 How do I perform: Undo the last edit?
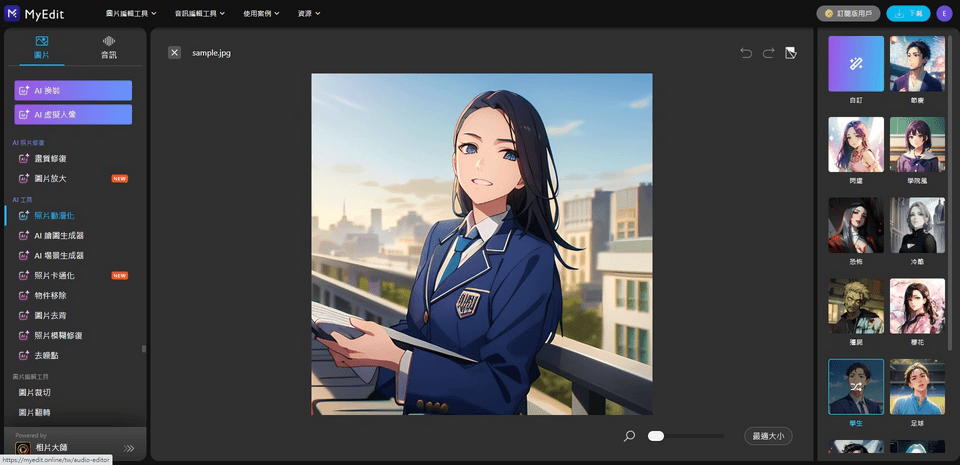(746, 53)
